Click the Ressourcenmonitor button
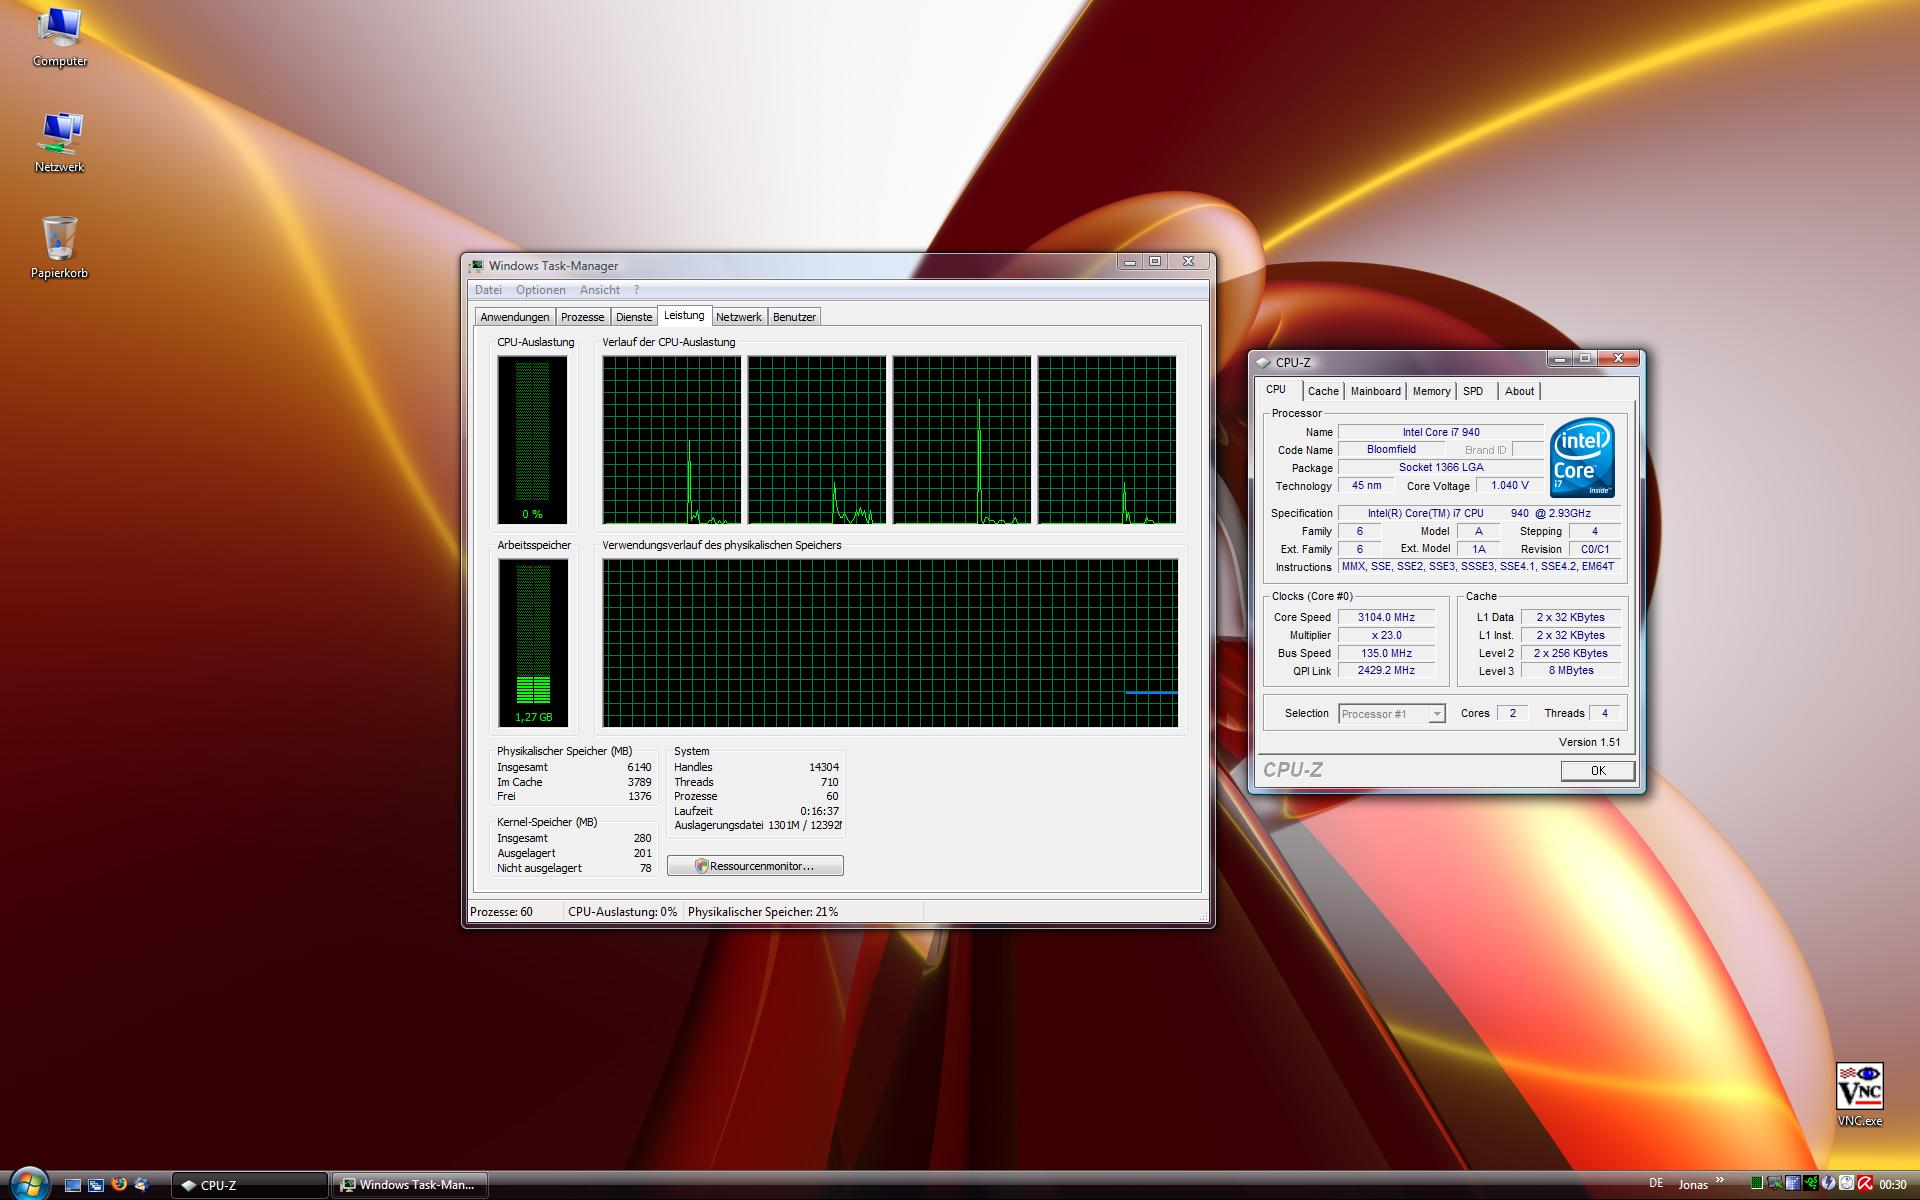1920x1200 pixels. tap(755, 866)
